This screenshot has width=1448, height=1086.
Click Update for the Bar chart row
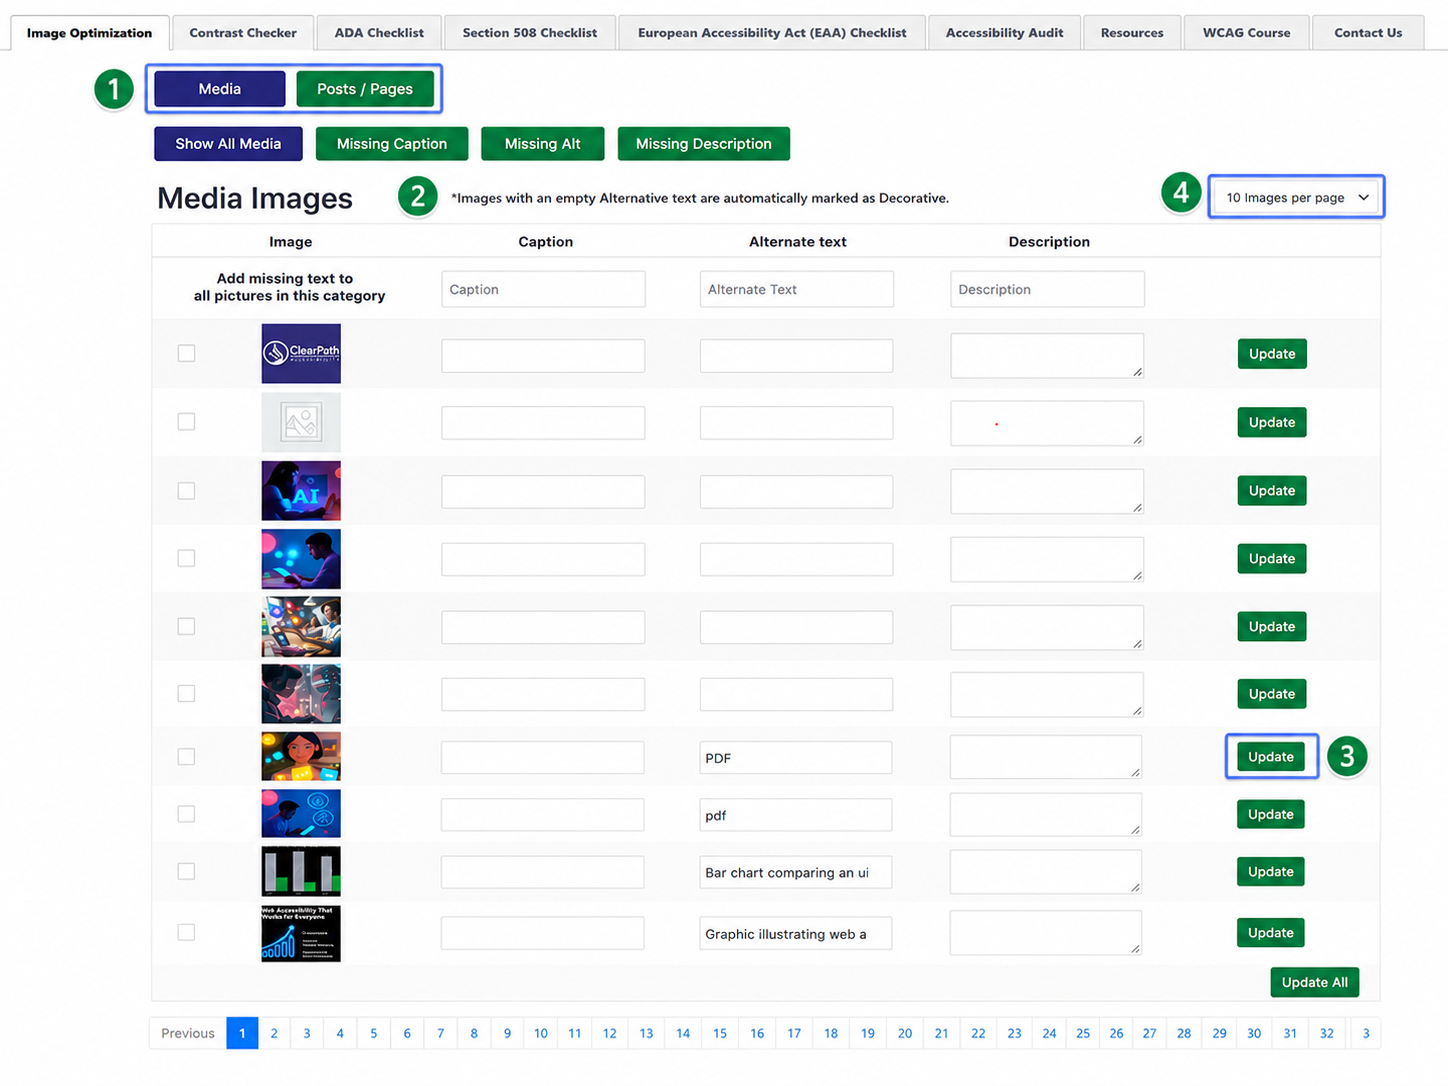pyautogui.click(x=1271, y=872)
